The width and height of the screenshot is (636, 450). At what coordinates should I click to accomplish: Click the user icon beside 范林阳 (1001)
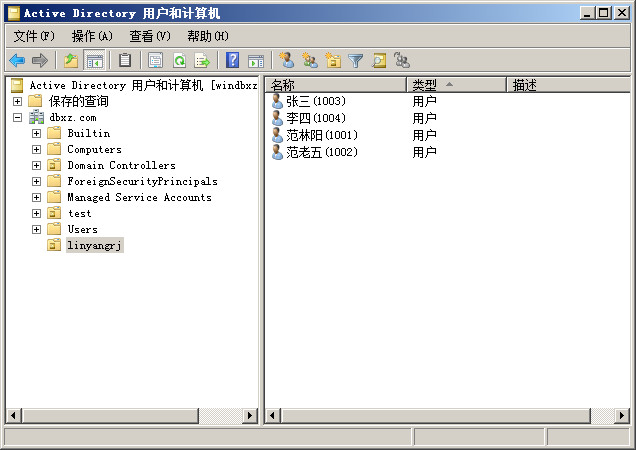(x=277, y=135)
